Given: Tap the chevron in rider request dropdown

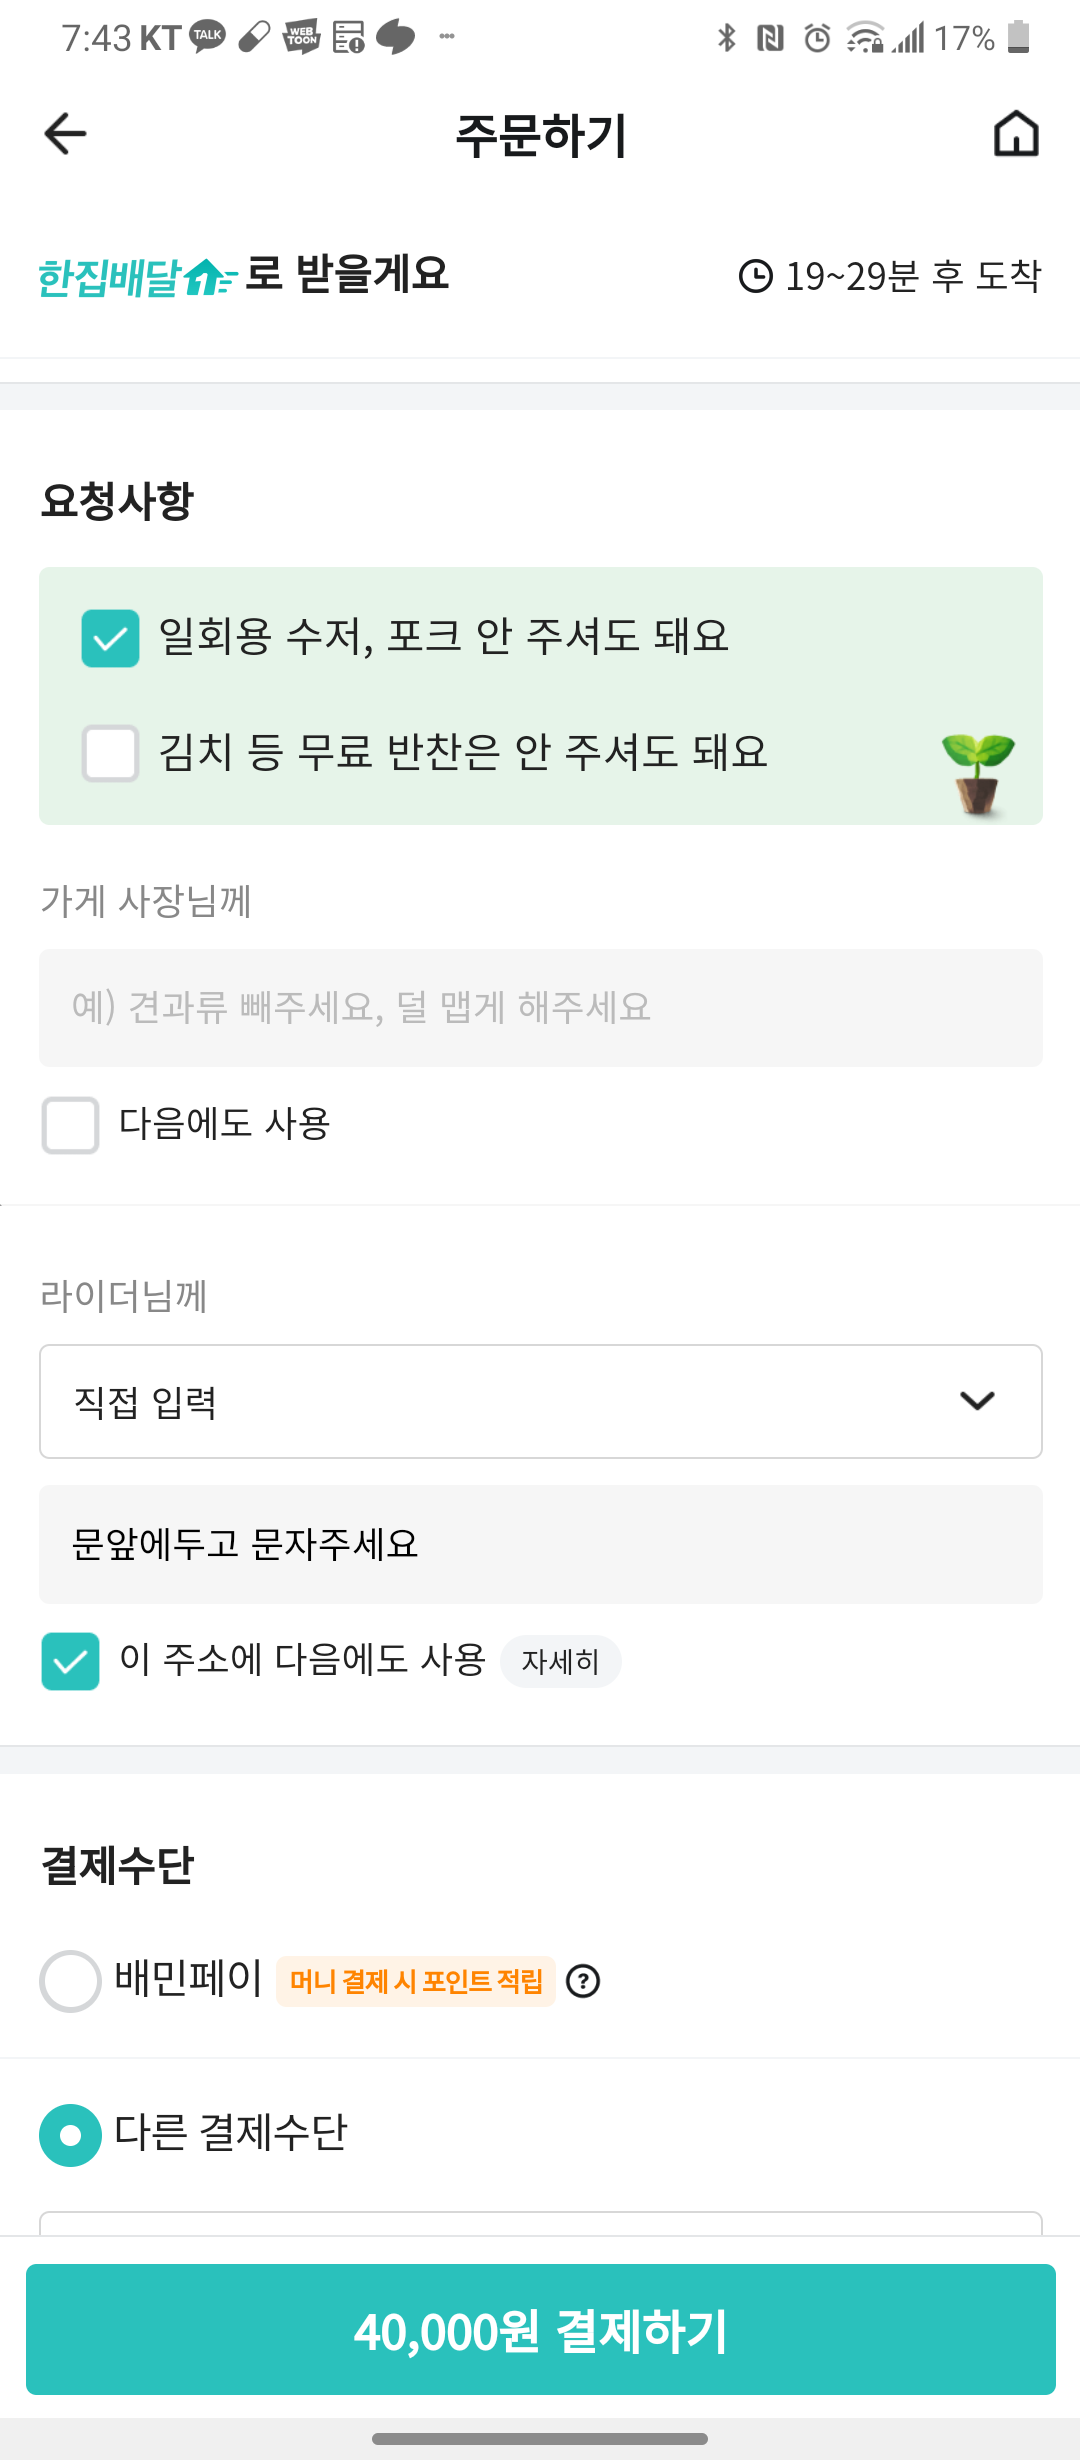Looking at the screenshot, I should [977, 1401].
